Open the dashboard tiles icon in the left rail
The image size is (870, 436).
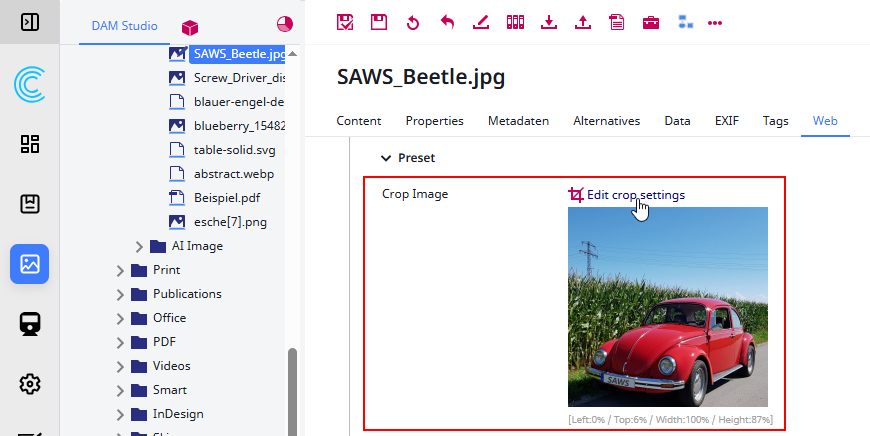pyautogui.click(x=29, y=144)
